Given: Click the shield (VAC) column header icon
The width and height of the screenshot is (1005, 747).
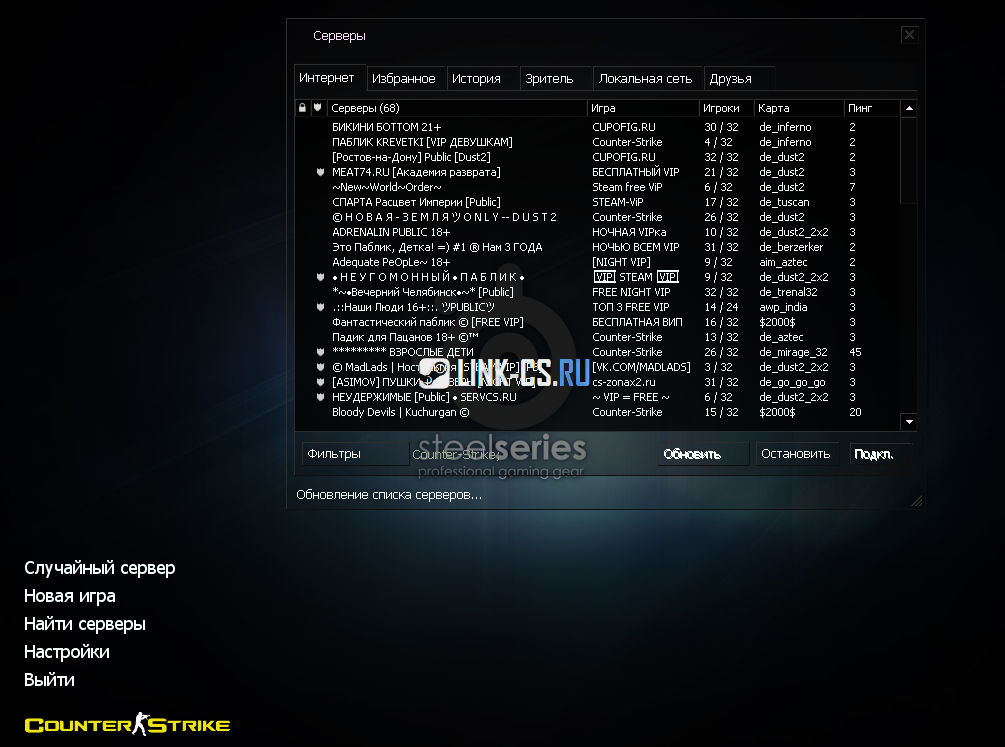Looking at the screenshot, I should 318,108.
